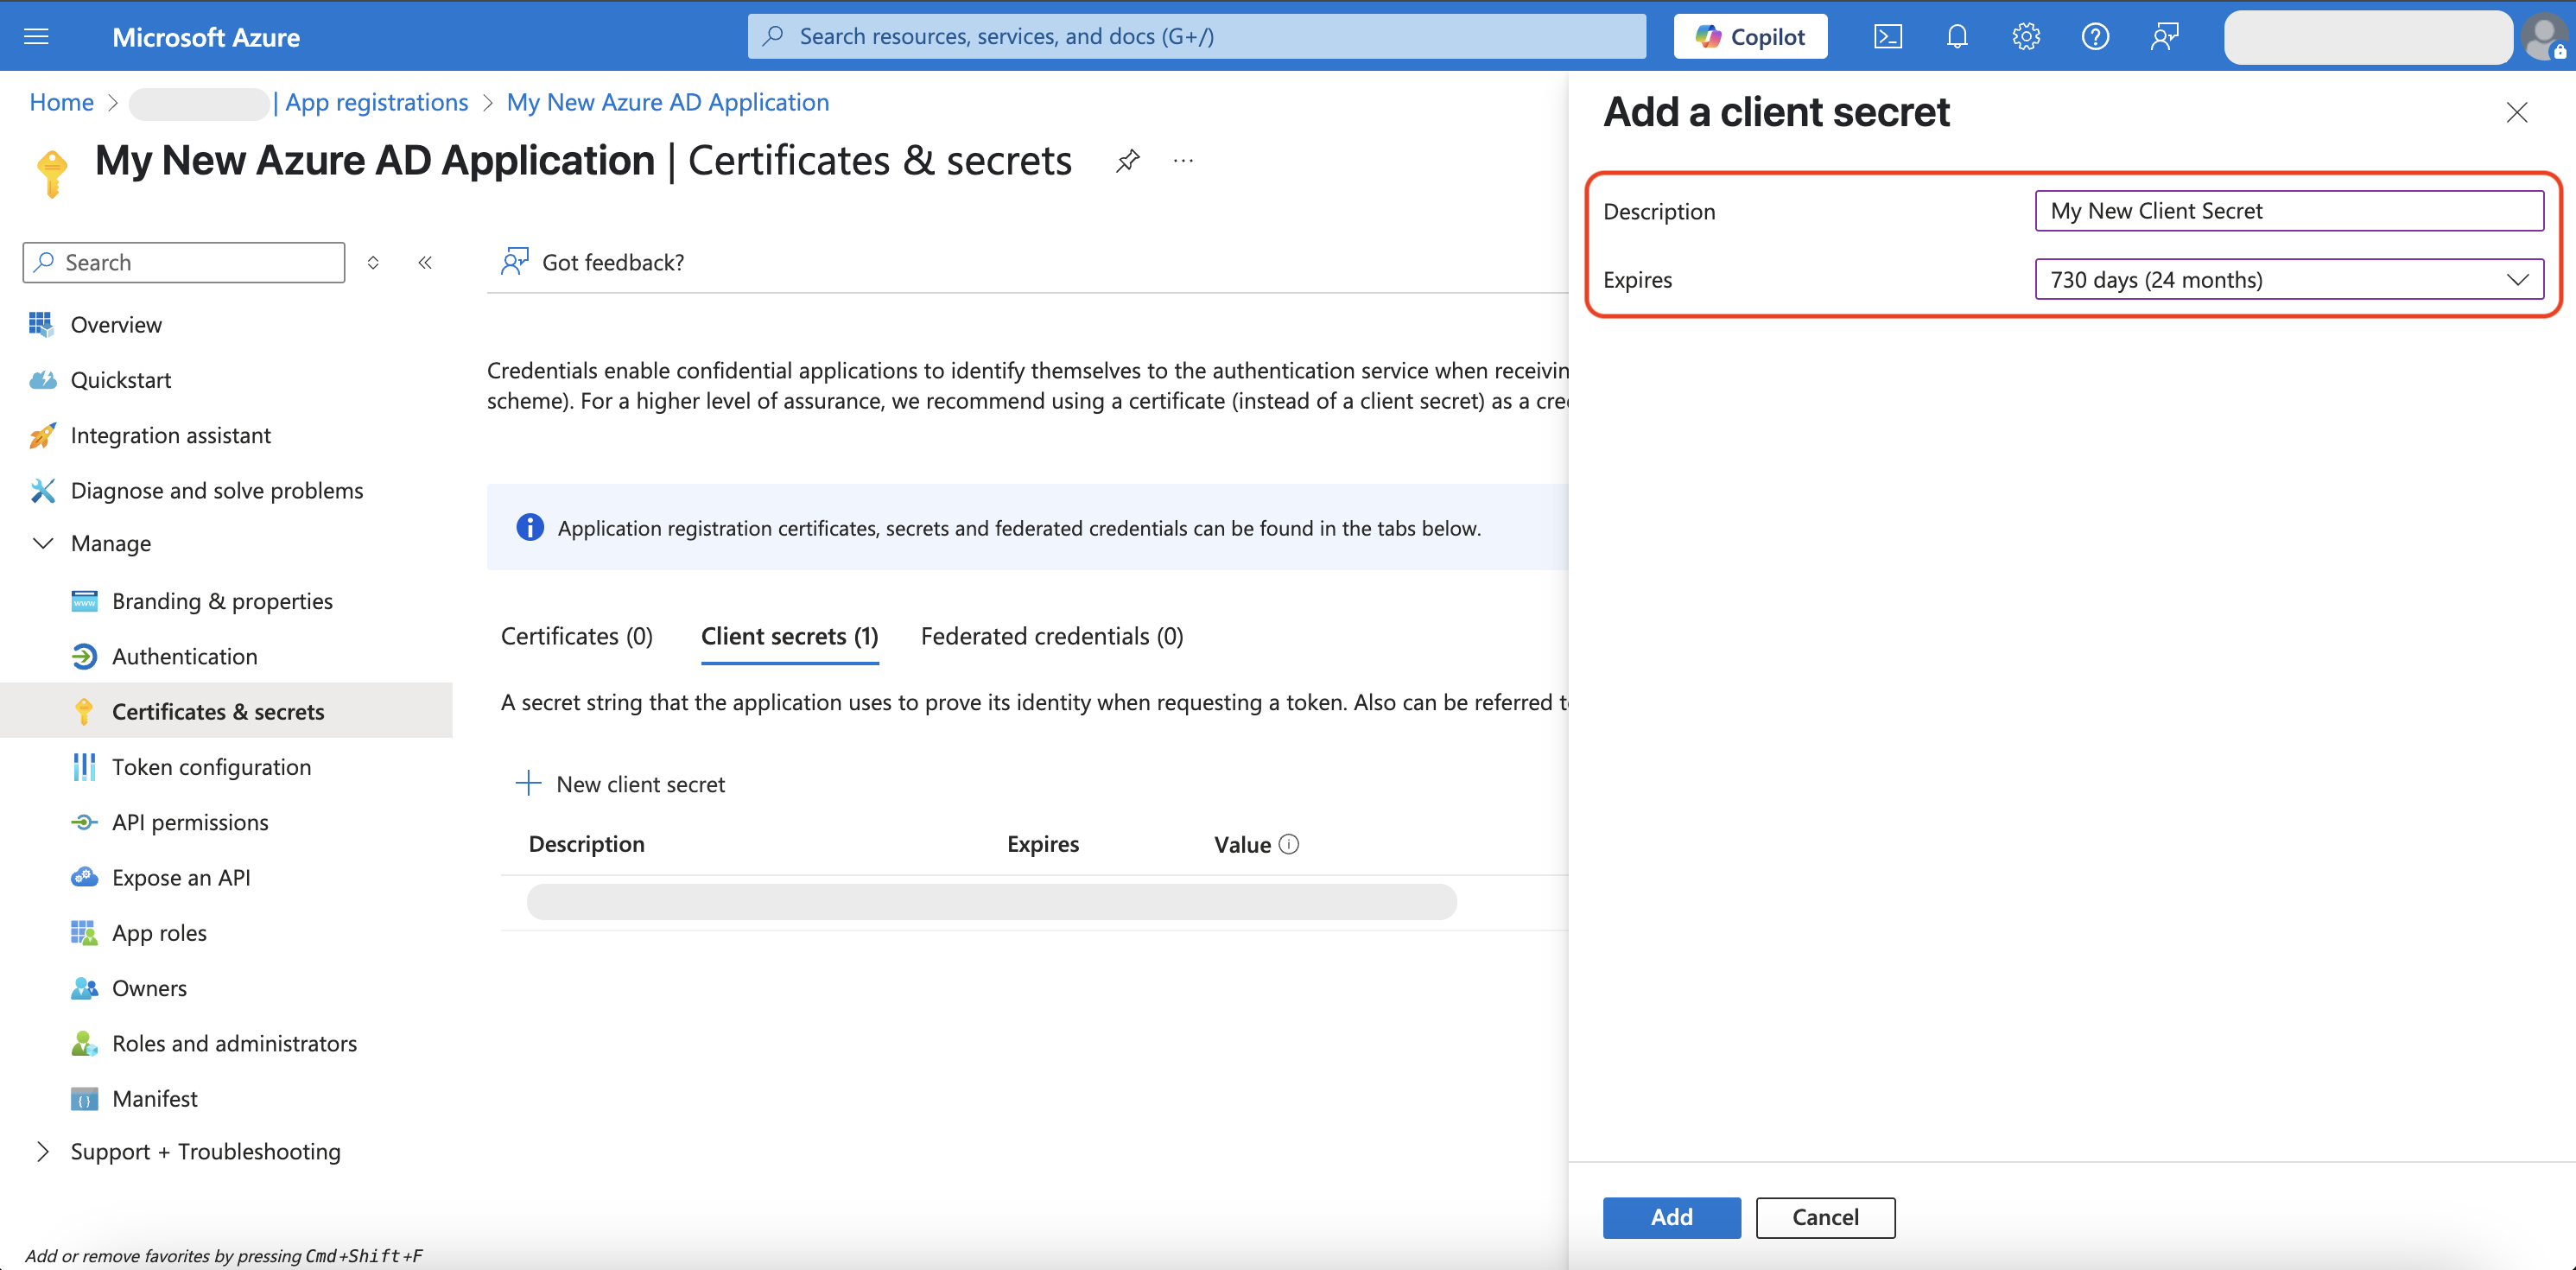The width and height of the screenshot is (2576, 1270).
Task: Close the Add a client secret panel
Action: (2516, 112)
